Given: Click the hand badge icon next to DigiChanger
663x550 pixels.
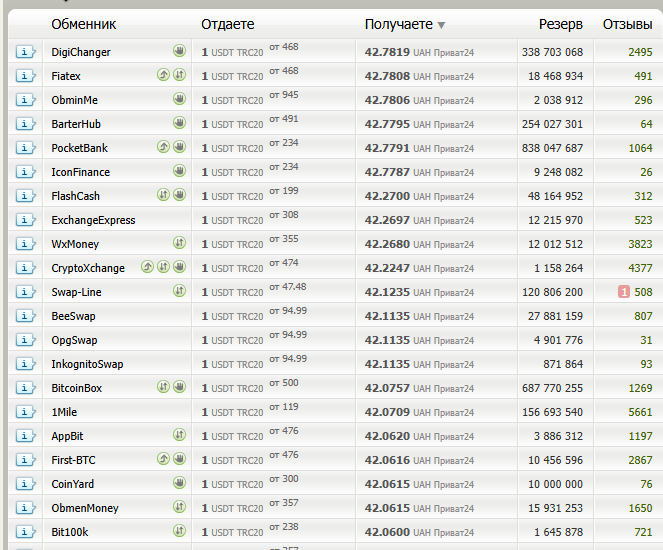Looking at the screenshot, I should [x=180, y=51].
